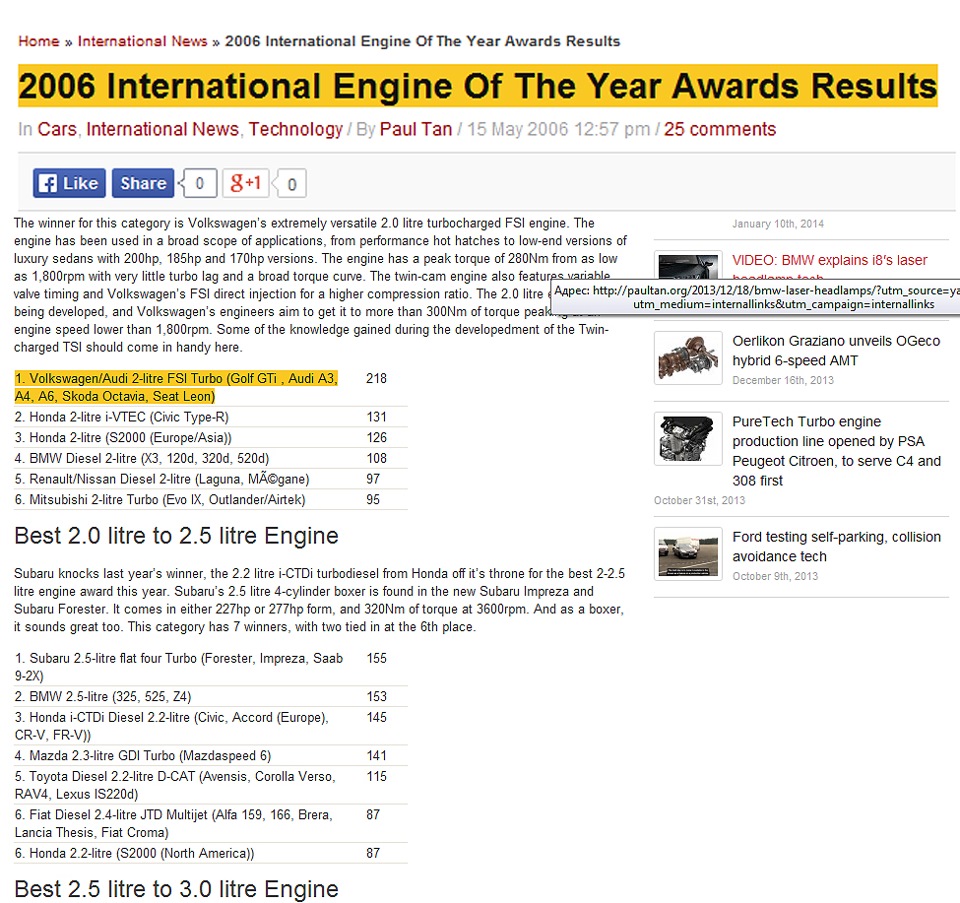
Task: Click the PureTech engine thumbnail
Action: pos(688,439)
